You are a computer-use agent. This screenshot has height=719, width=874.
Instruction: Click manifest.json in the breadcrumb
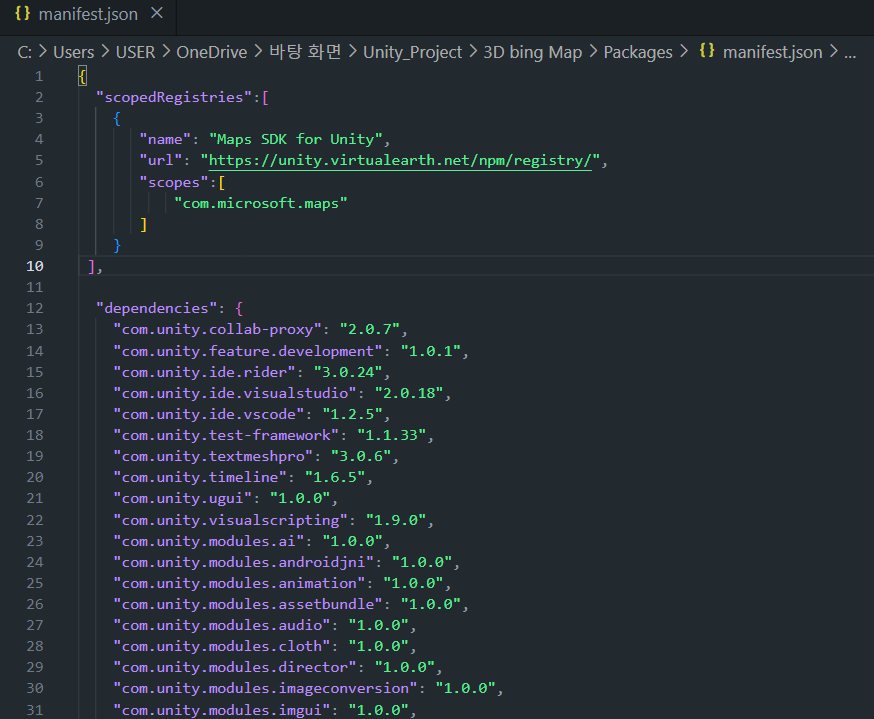[x=773, y=52]
